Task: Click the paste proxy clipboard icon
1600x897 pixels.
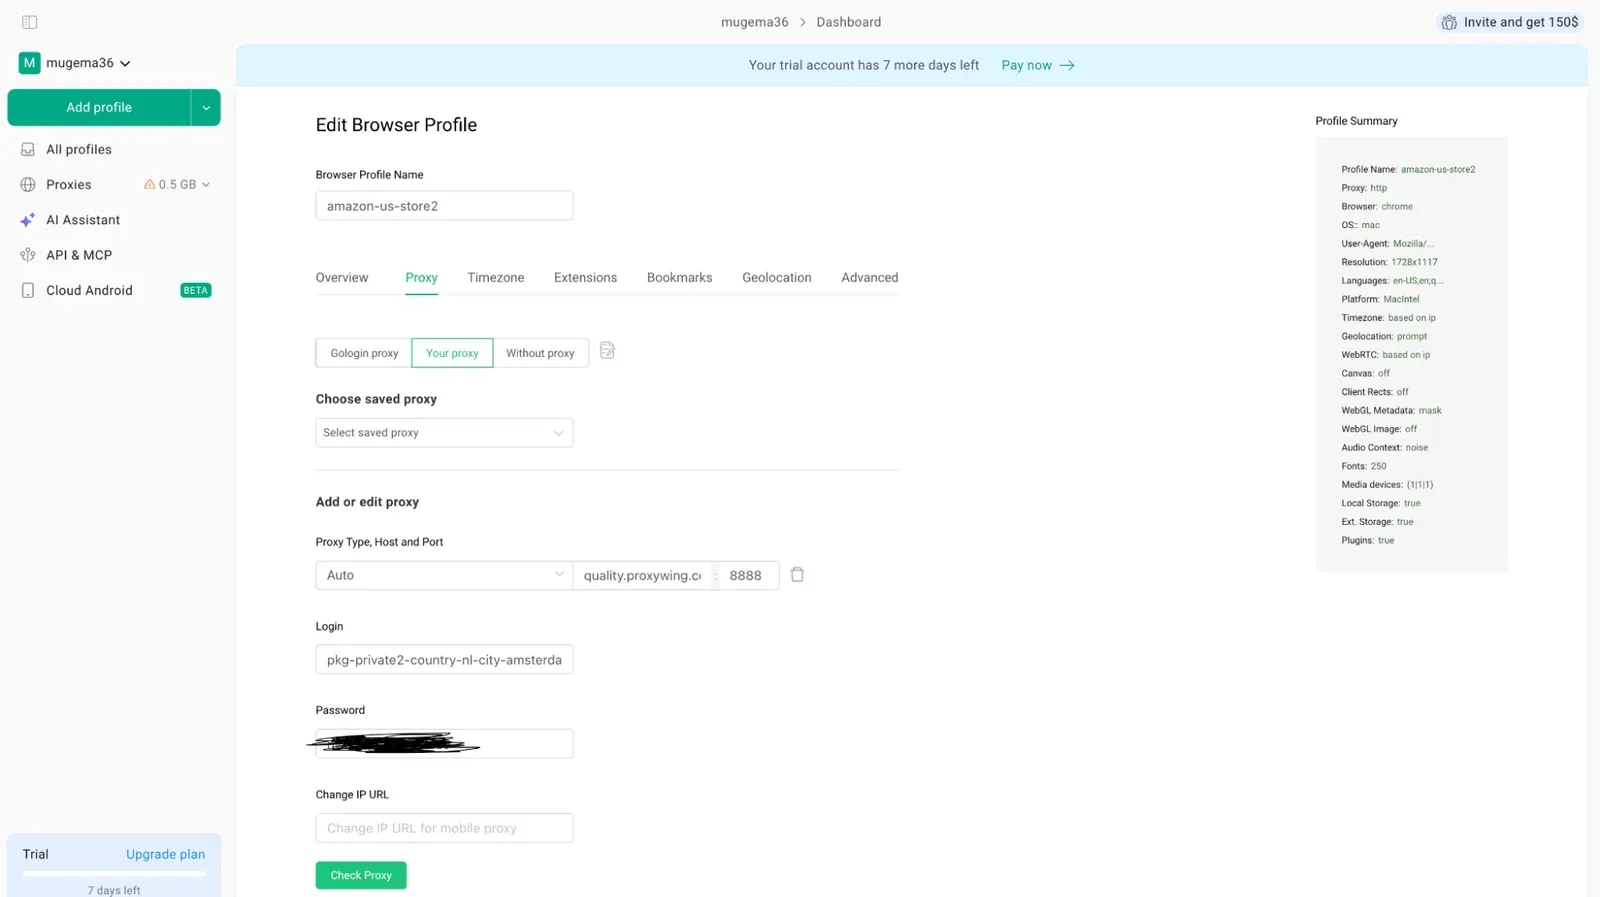Action: pyautogui.click(x=607, y=351)
